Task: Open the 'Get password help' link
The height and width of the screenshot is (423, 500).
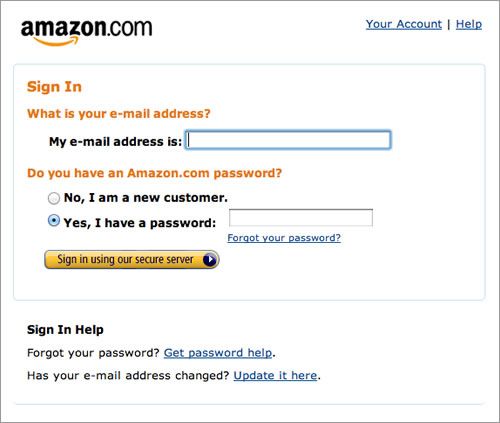Action: tap(218, 353)
